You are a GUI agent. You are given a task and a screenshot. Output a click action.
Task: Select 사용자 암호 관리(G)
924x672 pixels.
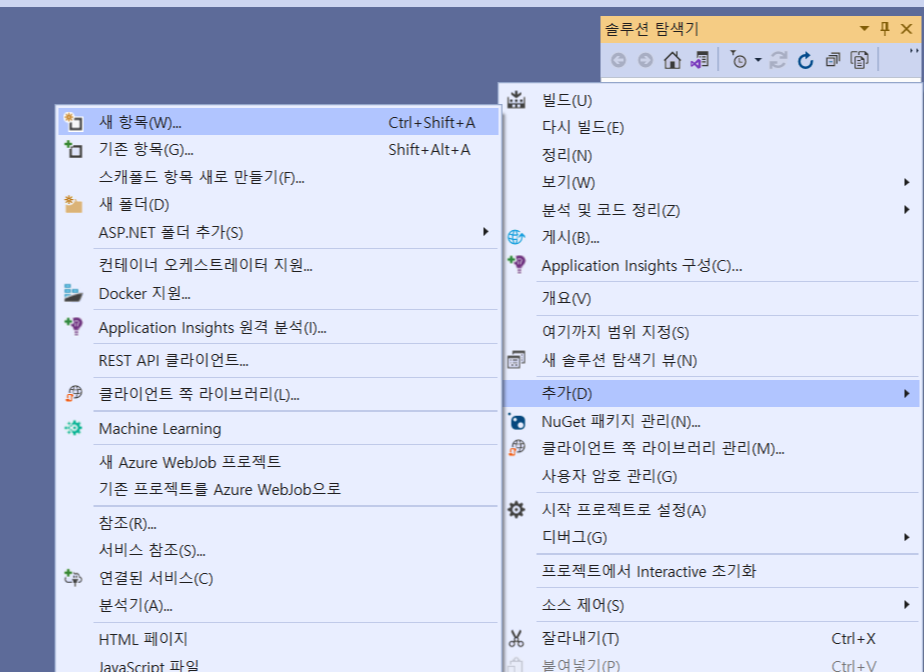pos(711,476)
